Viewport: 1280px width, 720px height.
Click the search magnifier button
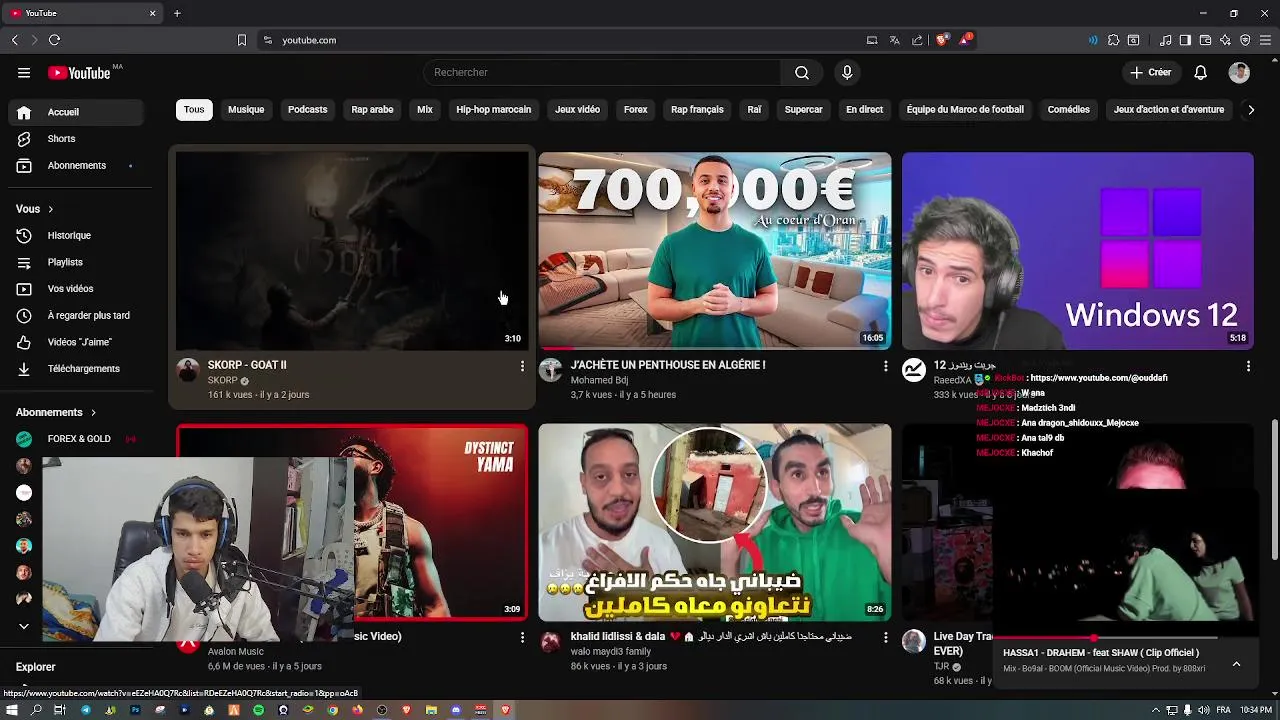[x=802, y=72]
